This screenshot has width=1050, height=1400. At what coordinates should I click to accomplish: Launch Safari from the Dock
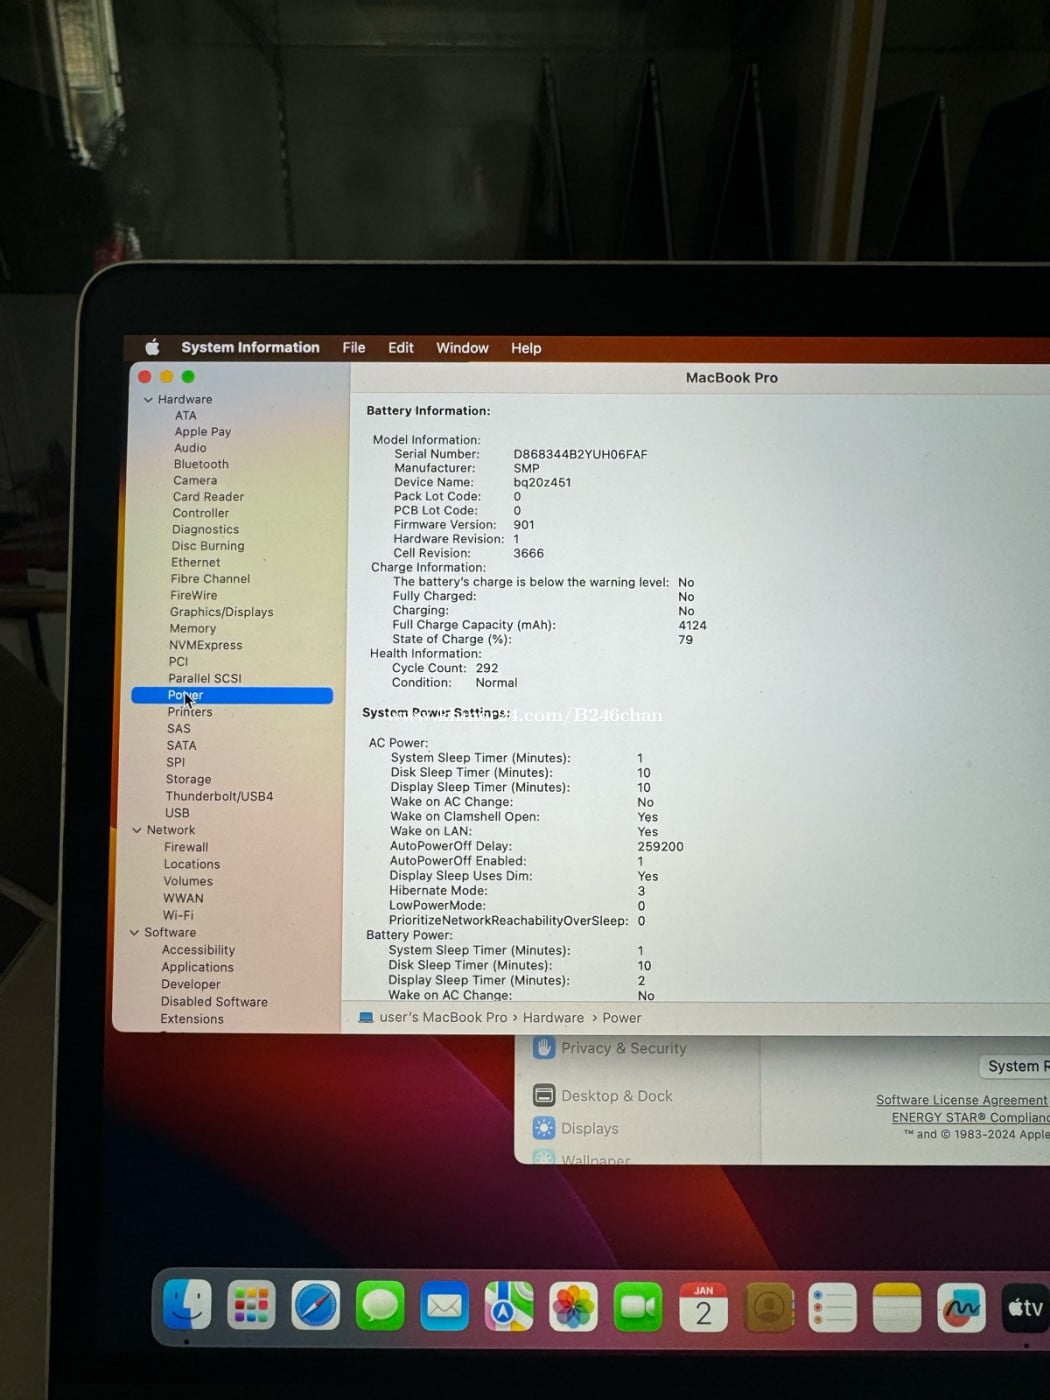tap(315, 1305)
